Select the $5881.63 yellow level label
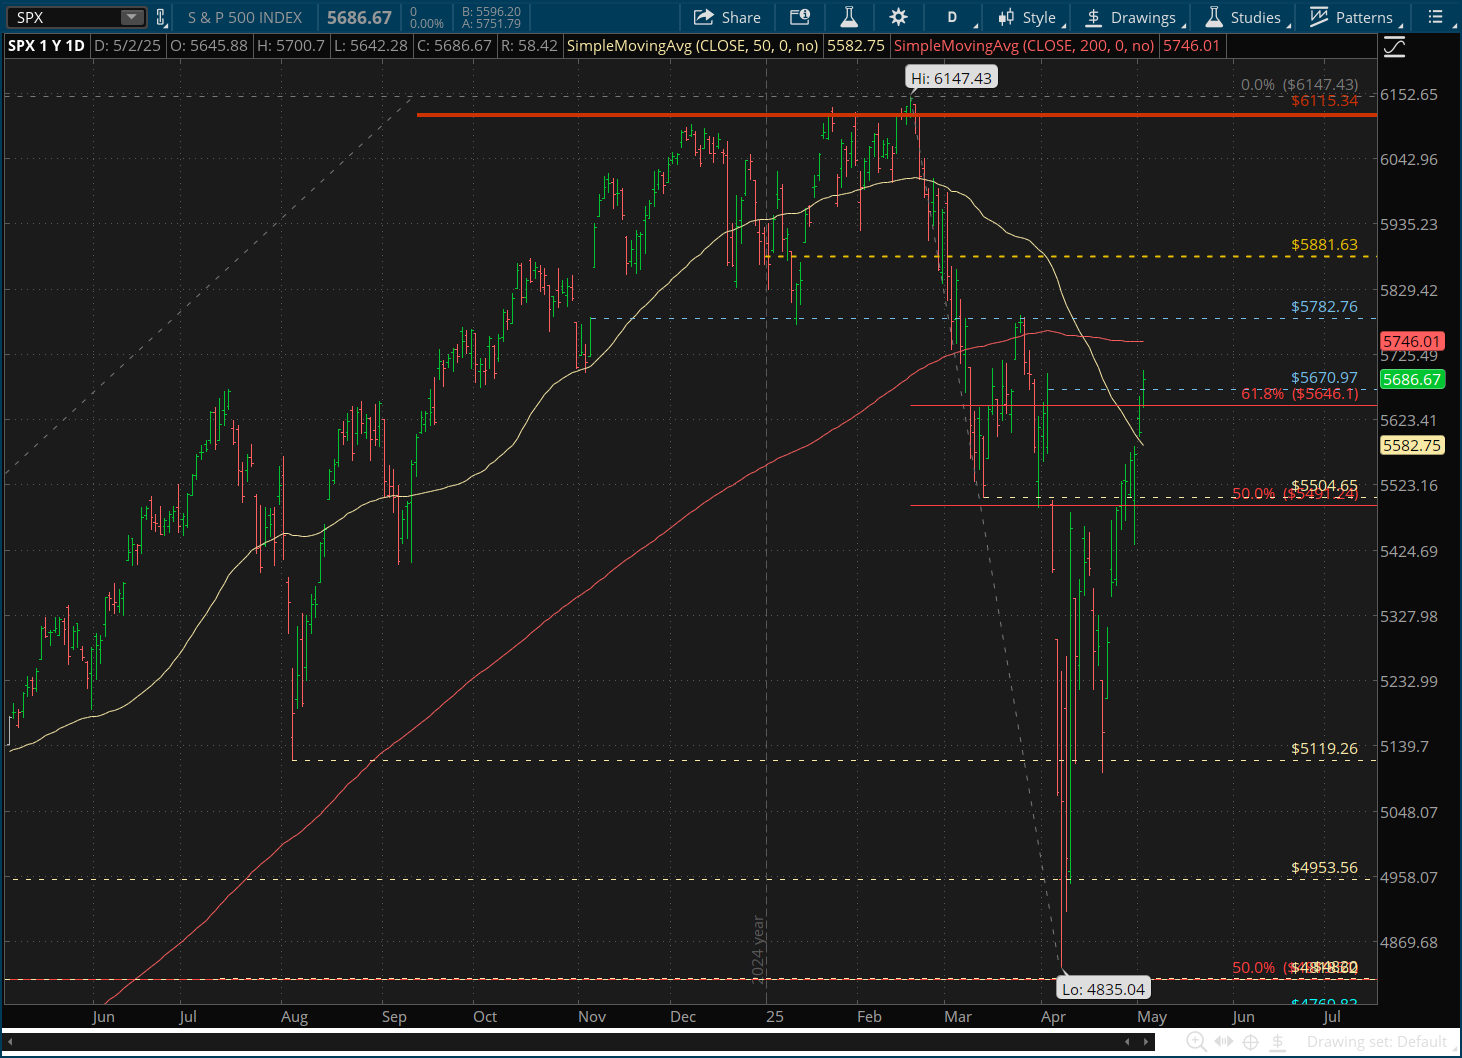1462x1058 pixels. point(1324,245)
